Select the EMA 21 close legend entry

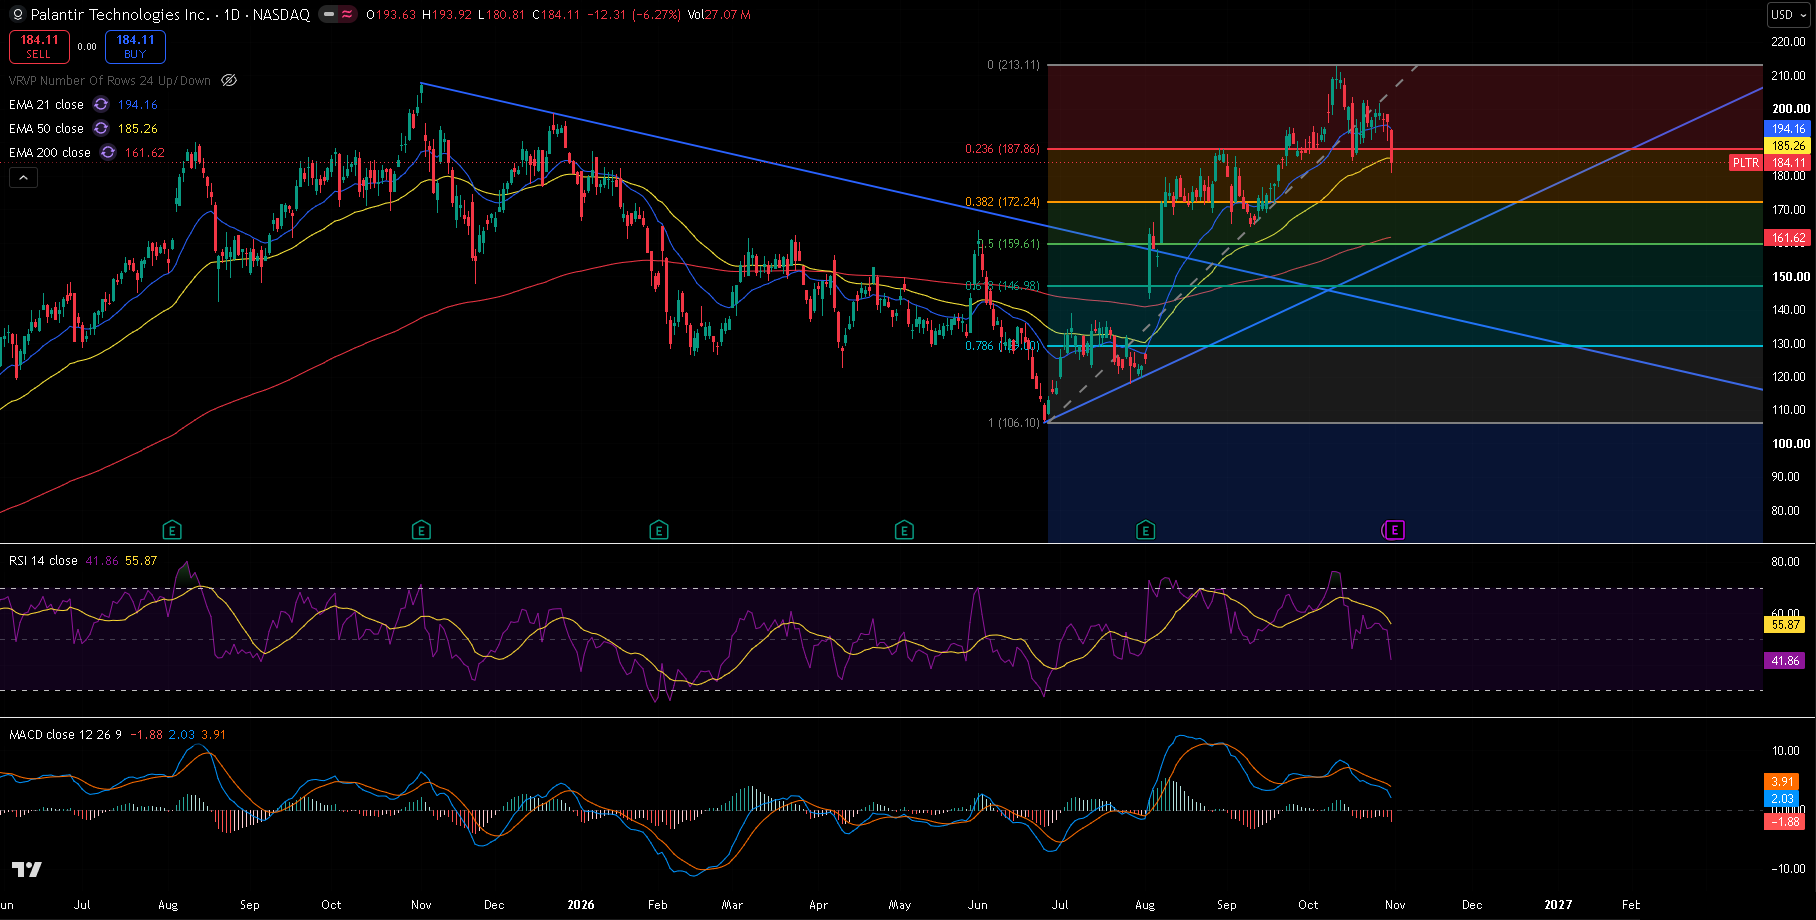coord(46,105)
